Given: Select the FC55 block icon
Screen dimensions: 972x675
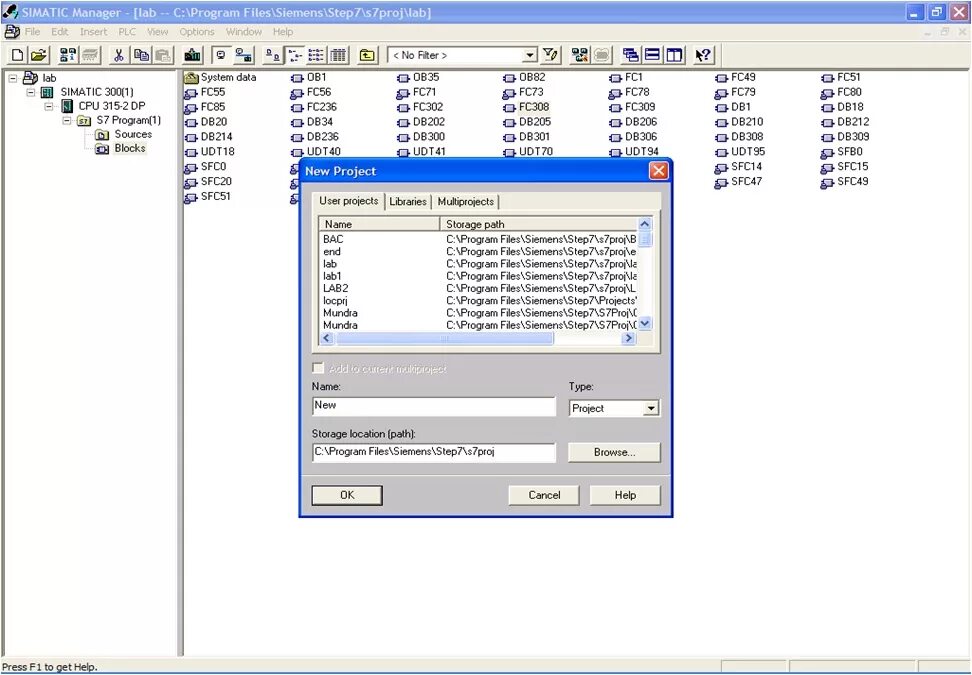Looking at the screenshot, I should (x=191, y=93).
